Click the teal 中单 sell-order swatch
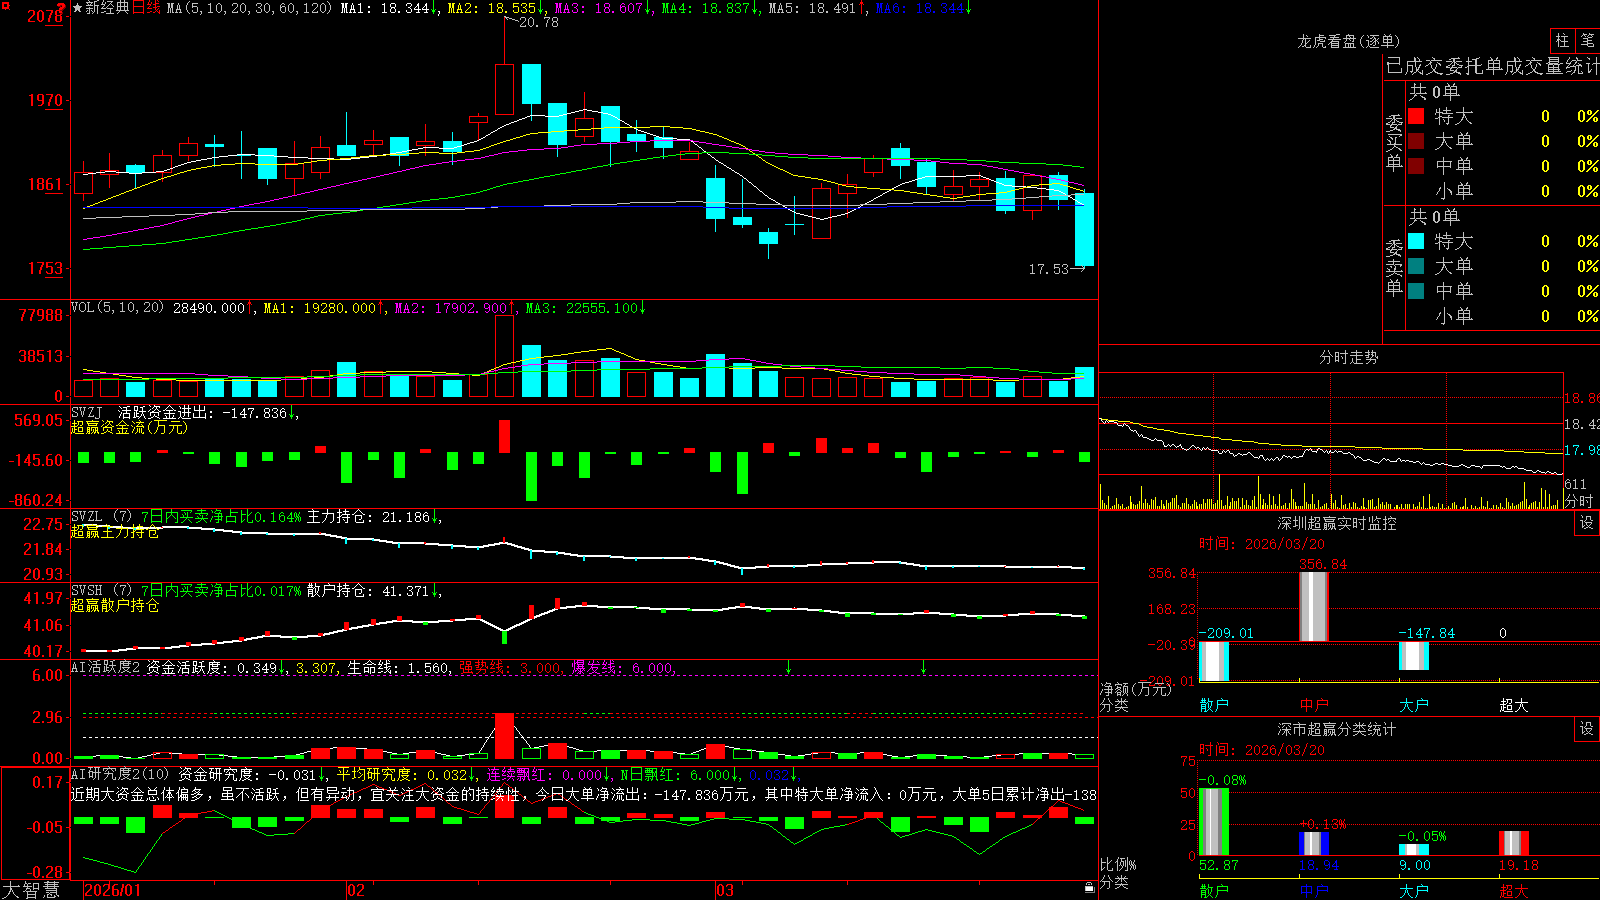This screenshot has height=900, width=1600. 1416,291
